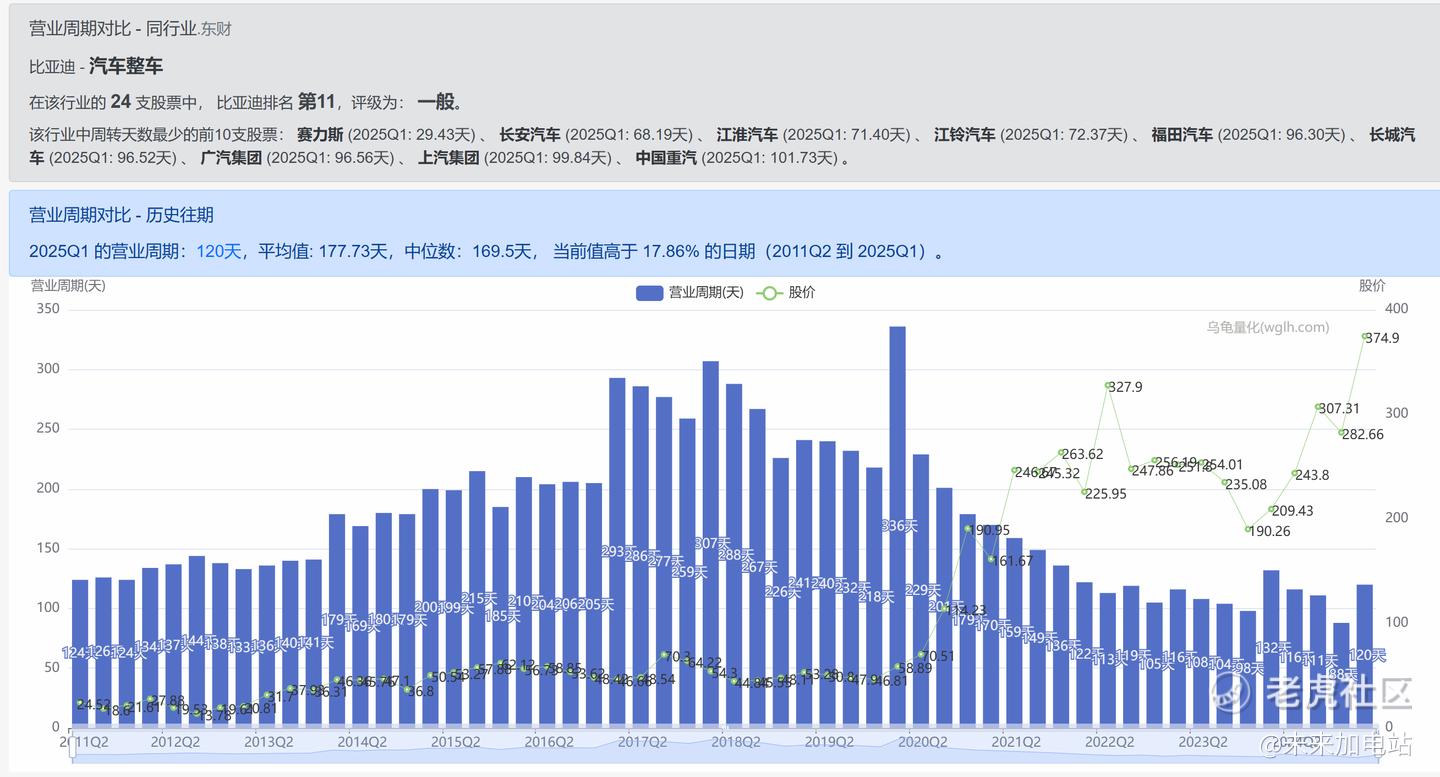The width and height of the screenshot is (1440, 777).
Task: Open the 江铃汽车 stock link
Action: (x=964, y=134)
